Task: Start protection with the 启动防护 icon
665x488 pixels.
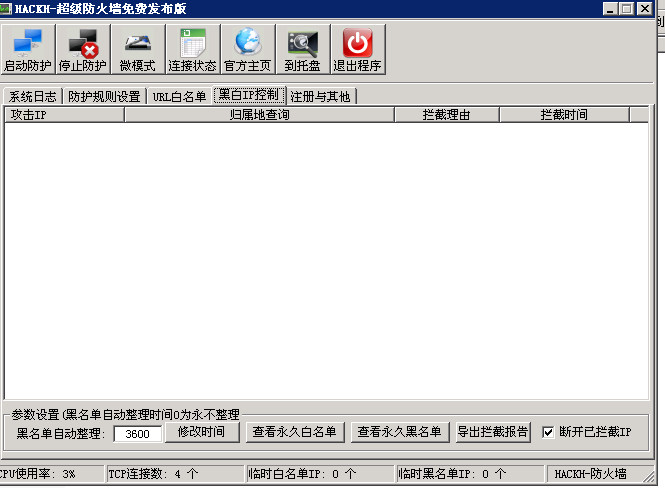Action: tap(28, 49)
